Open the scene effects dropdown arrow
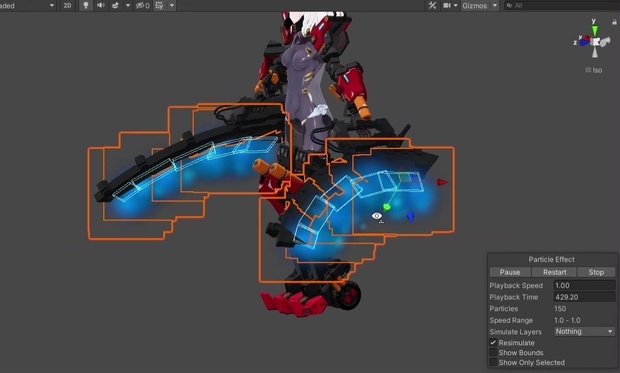Image resolution: width=620 pixels, height=373 pixels. tap(128, 6)
